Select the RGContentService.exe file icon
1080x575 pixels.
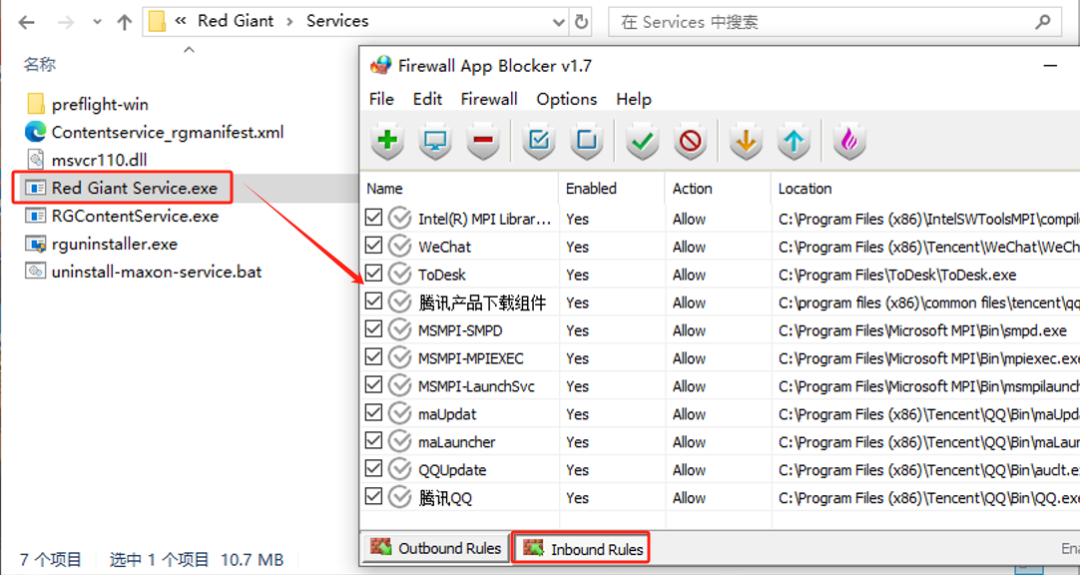[36, 216]
